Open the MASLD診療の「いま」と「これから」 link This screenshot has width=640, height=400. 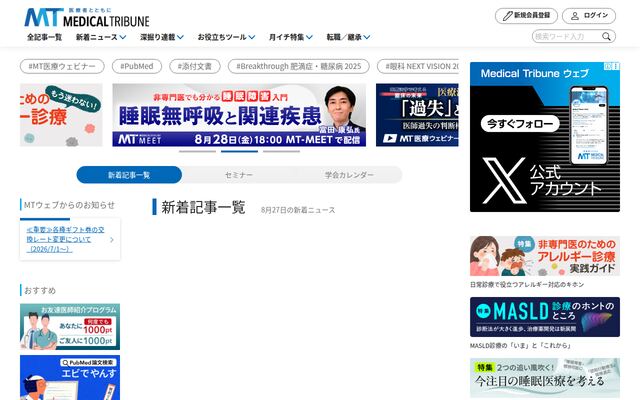[x=520, y=346]
